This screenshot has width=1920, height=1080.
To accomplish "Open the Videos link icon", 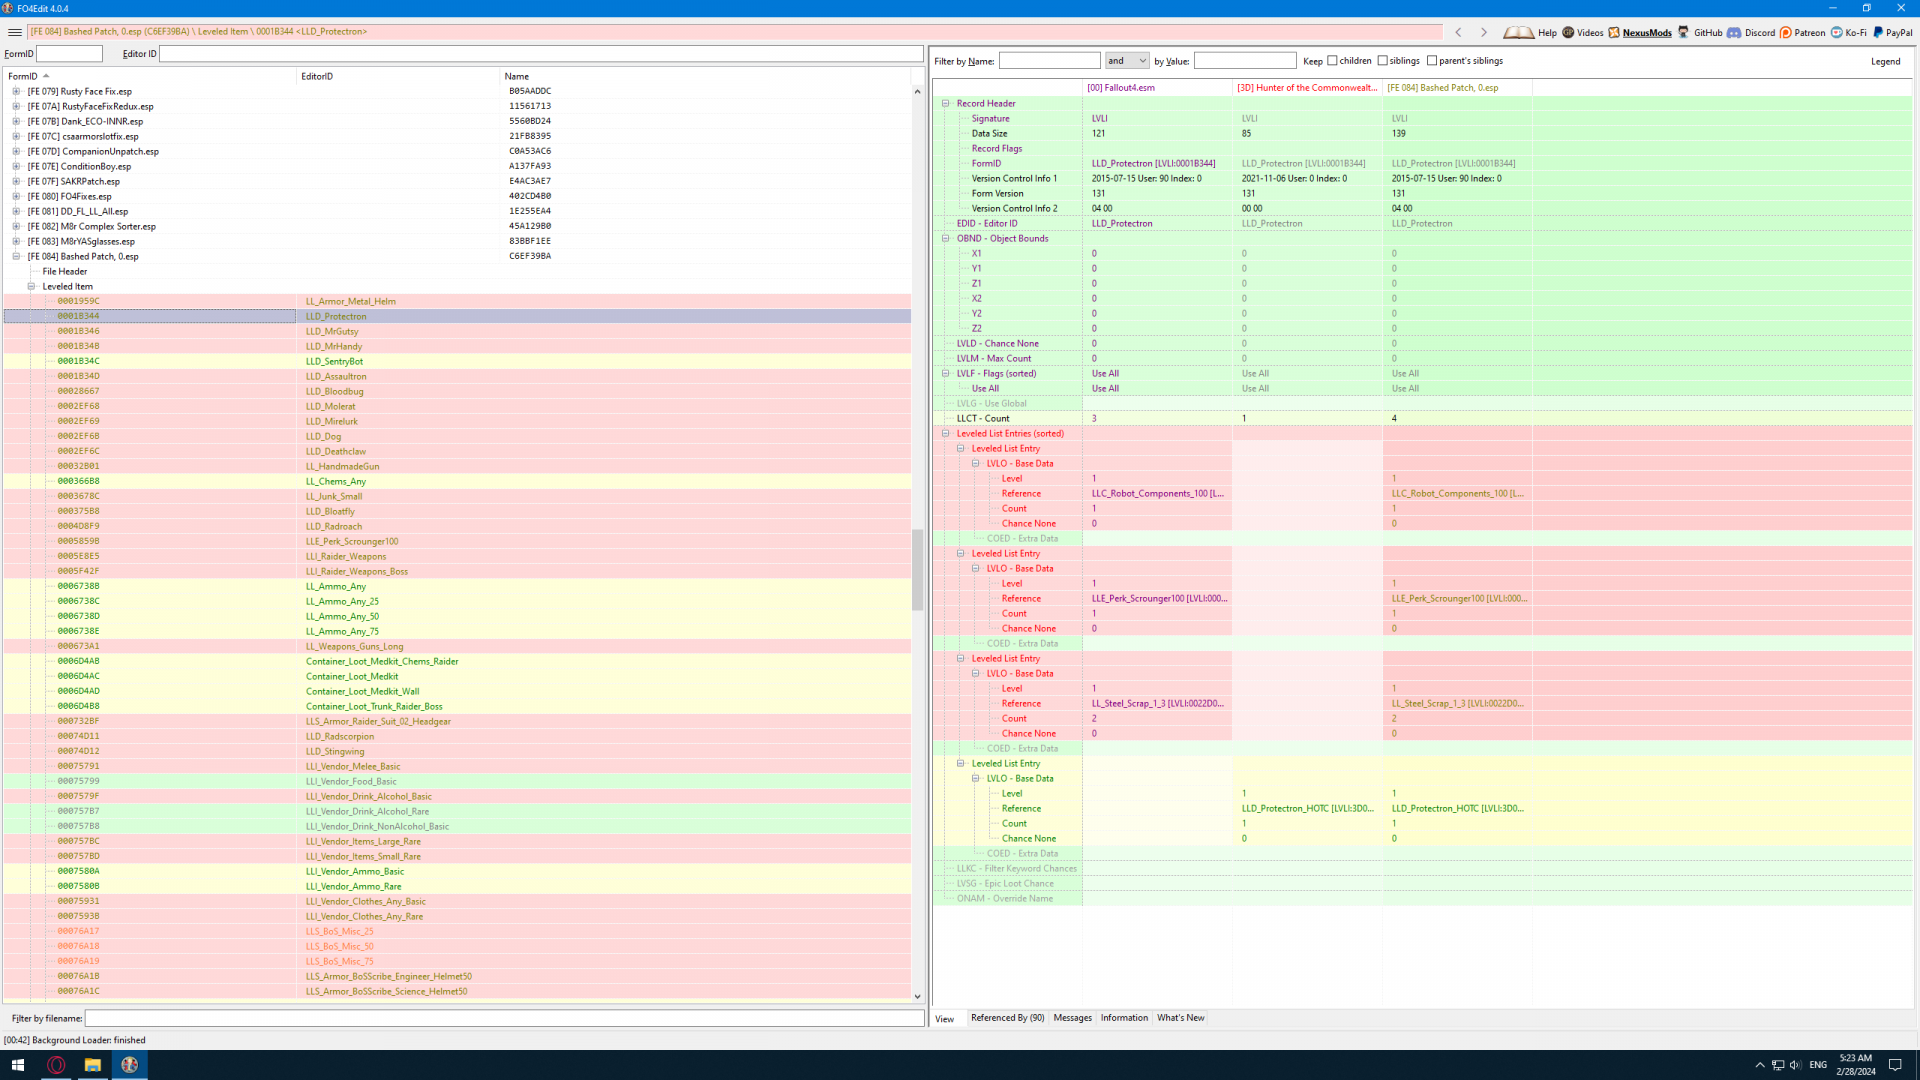I will 1568,32.
